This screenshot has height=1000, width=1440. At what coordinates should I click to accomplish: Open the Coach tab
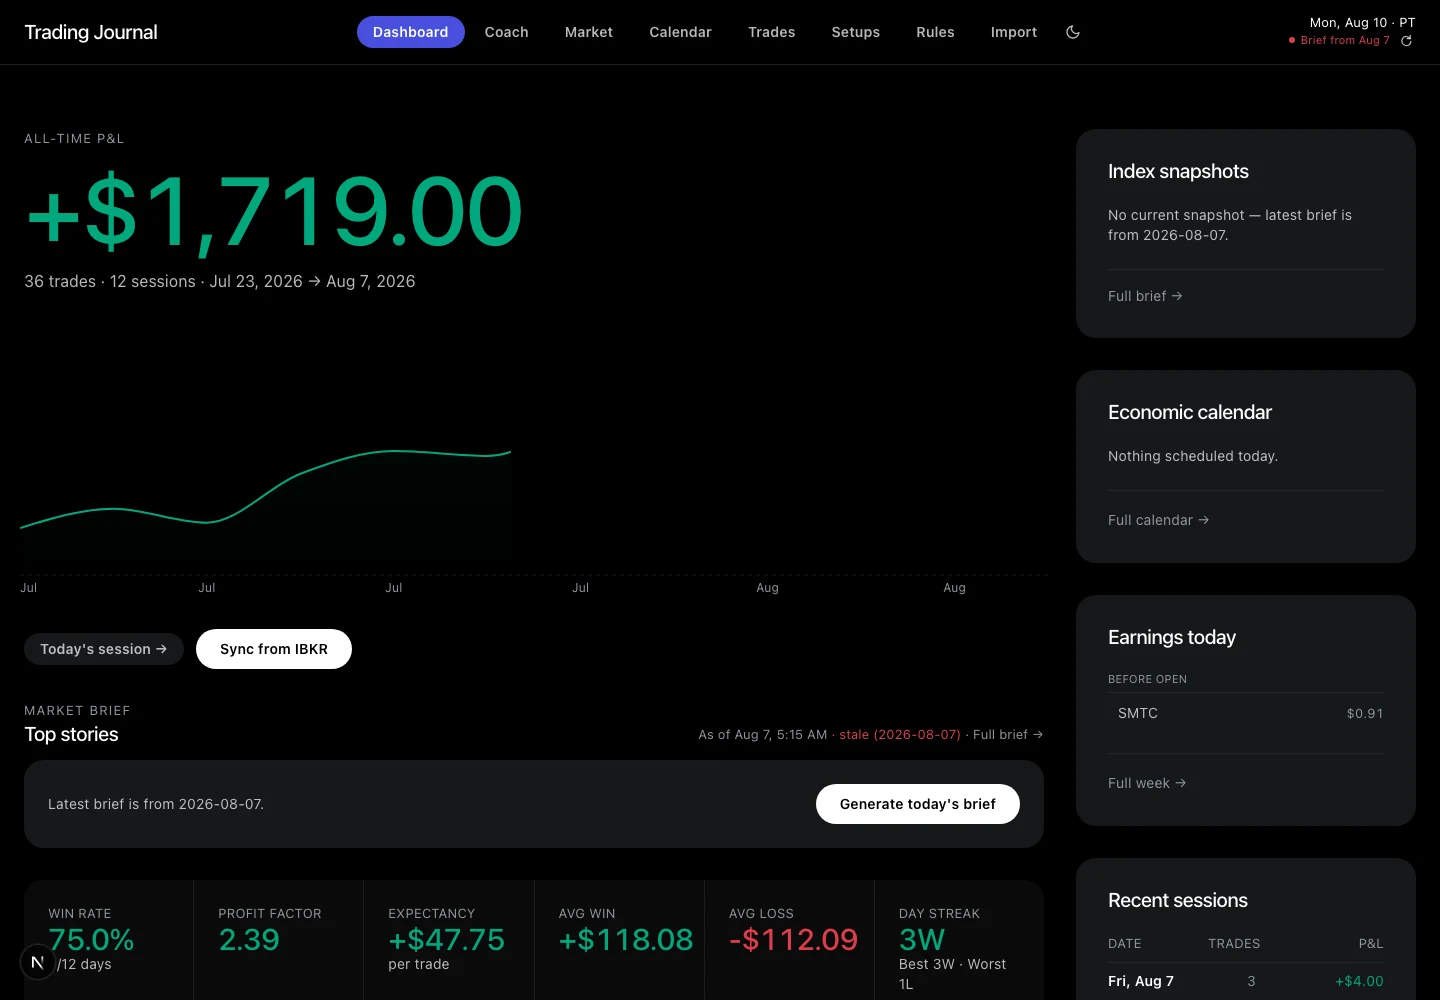point(507,32)
